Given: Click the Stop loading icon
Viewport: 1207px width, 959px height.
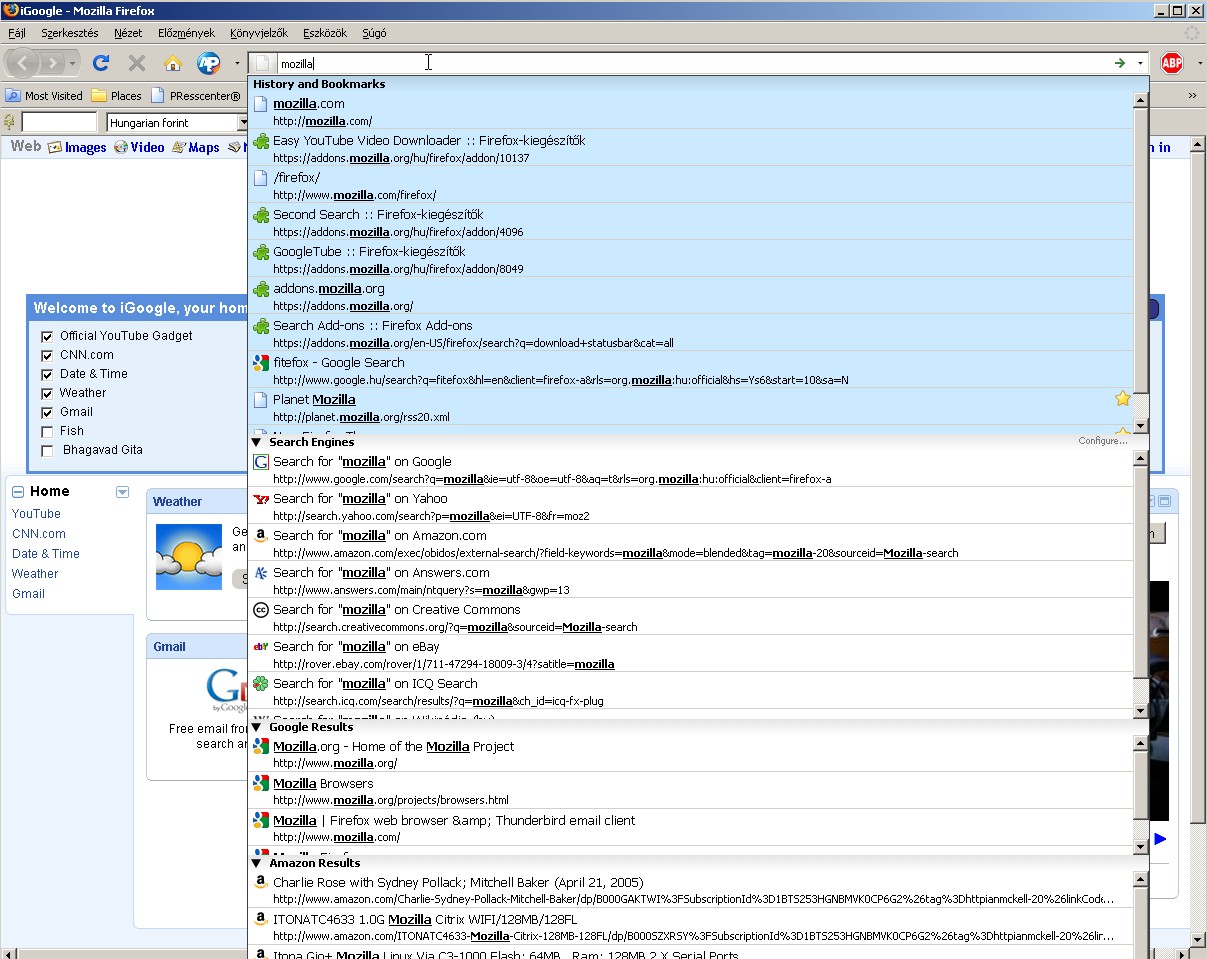Looking at the screenshot, I should [x=137, y=63].
